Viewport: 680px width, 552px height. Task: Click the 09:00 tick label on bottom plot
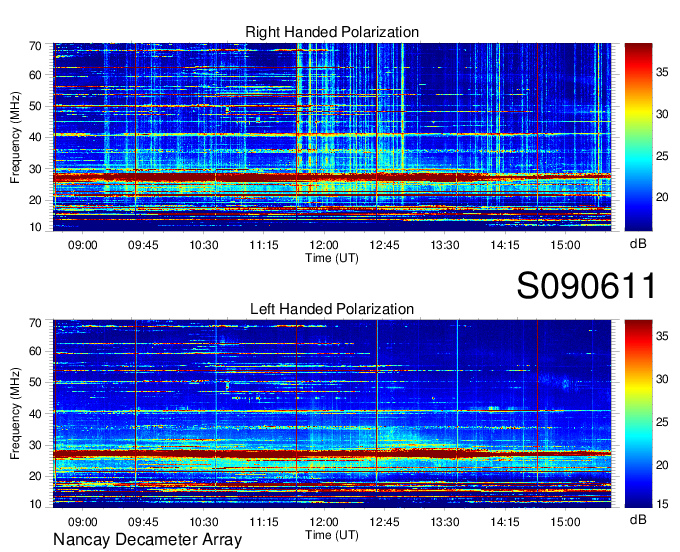tap(82, 522)
